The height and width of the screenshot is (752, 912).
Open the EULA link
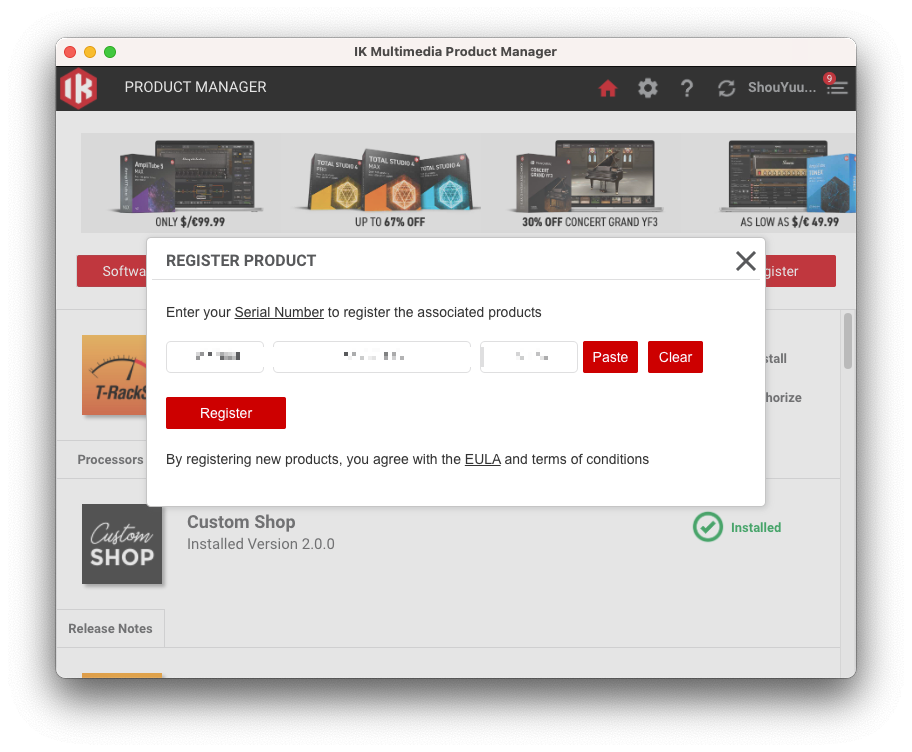pos(482,459)
